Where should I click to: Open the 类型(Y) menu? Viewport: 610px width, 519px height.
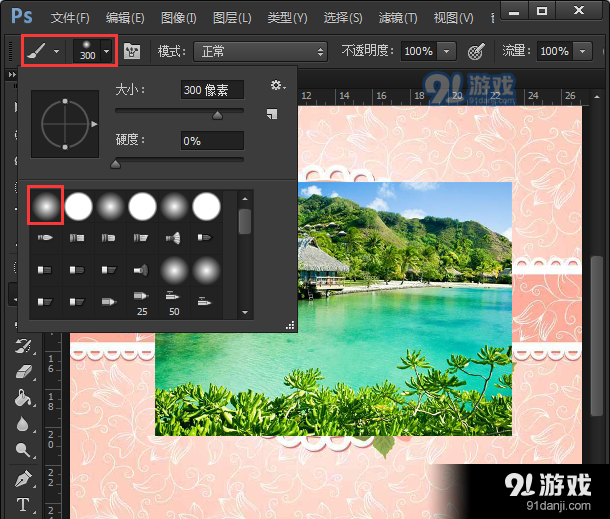tap(287, 18)
